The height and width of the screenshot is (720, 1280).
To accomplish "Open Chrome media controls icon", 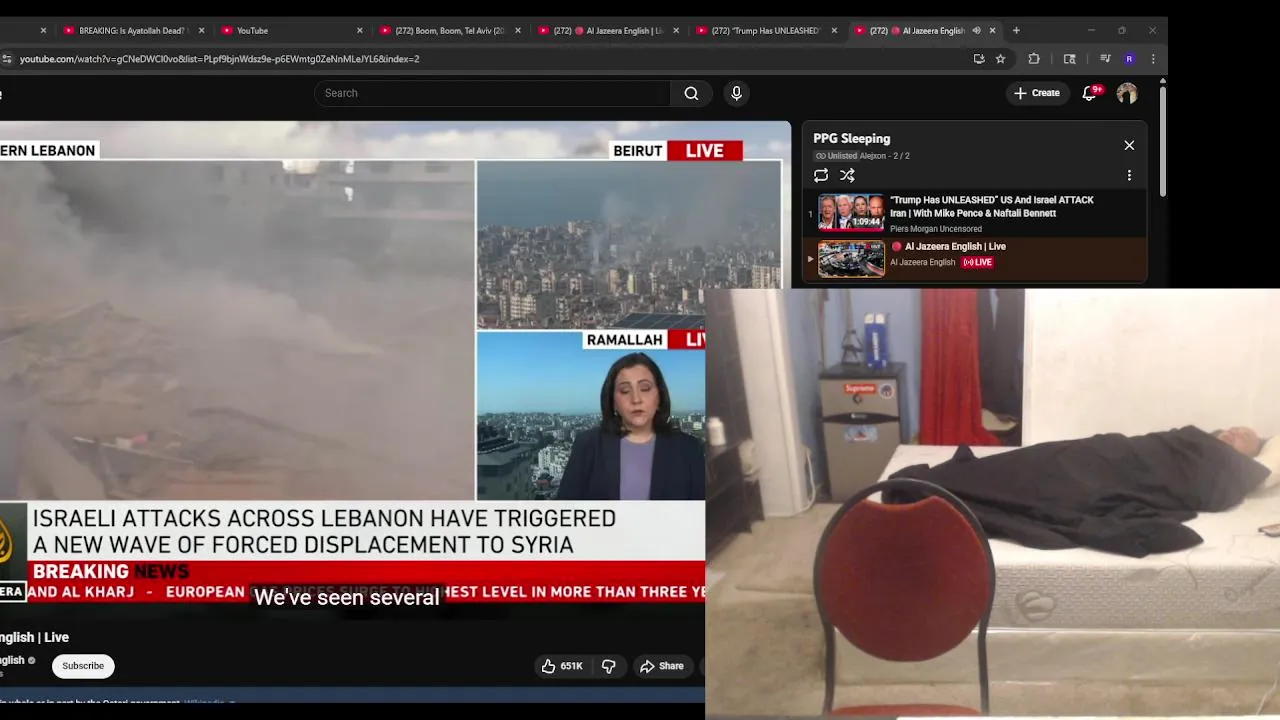I will pos(1105,59).
